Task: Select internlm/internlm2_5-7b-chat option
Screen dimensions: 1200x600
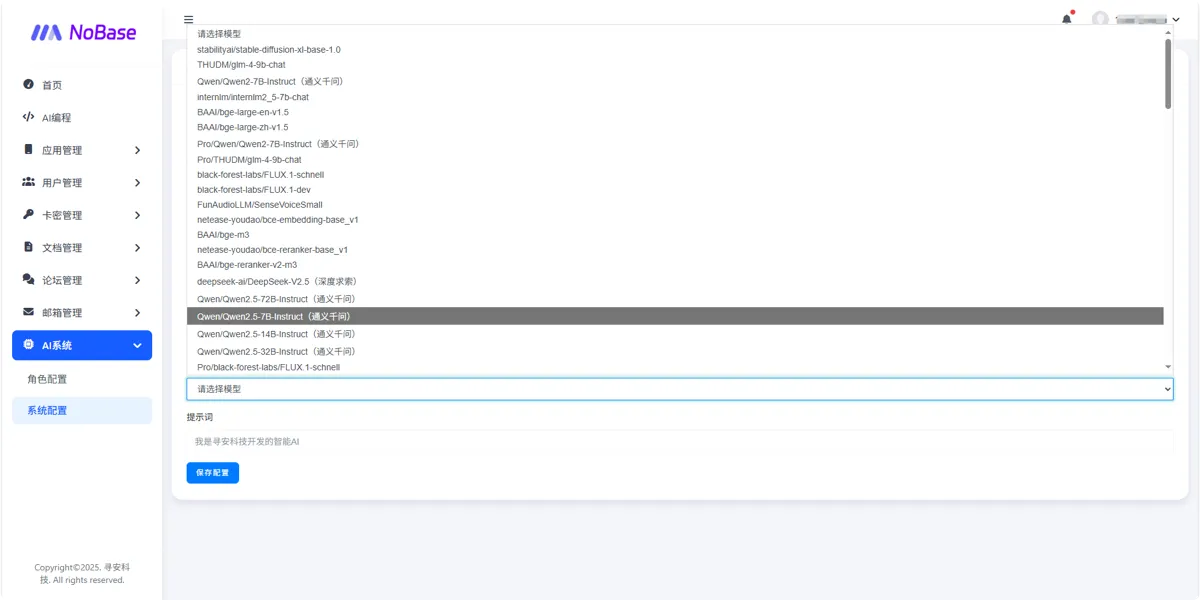Action: (x=675, y=97)
